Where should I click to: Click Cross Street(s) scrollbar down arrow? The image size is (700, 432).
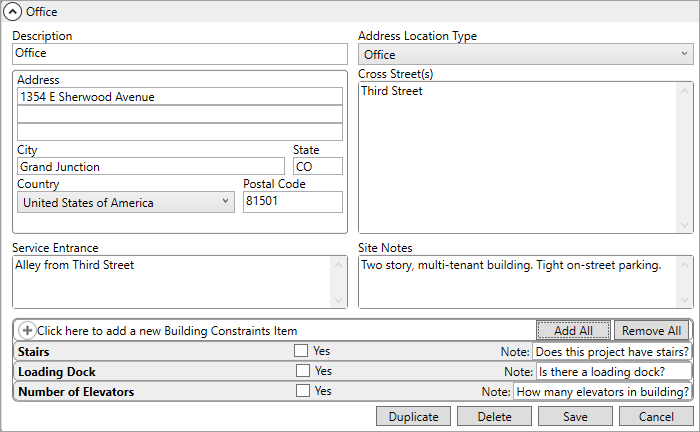pos(684,224)
